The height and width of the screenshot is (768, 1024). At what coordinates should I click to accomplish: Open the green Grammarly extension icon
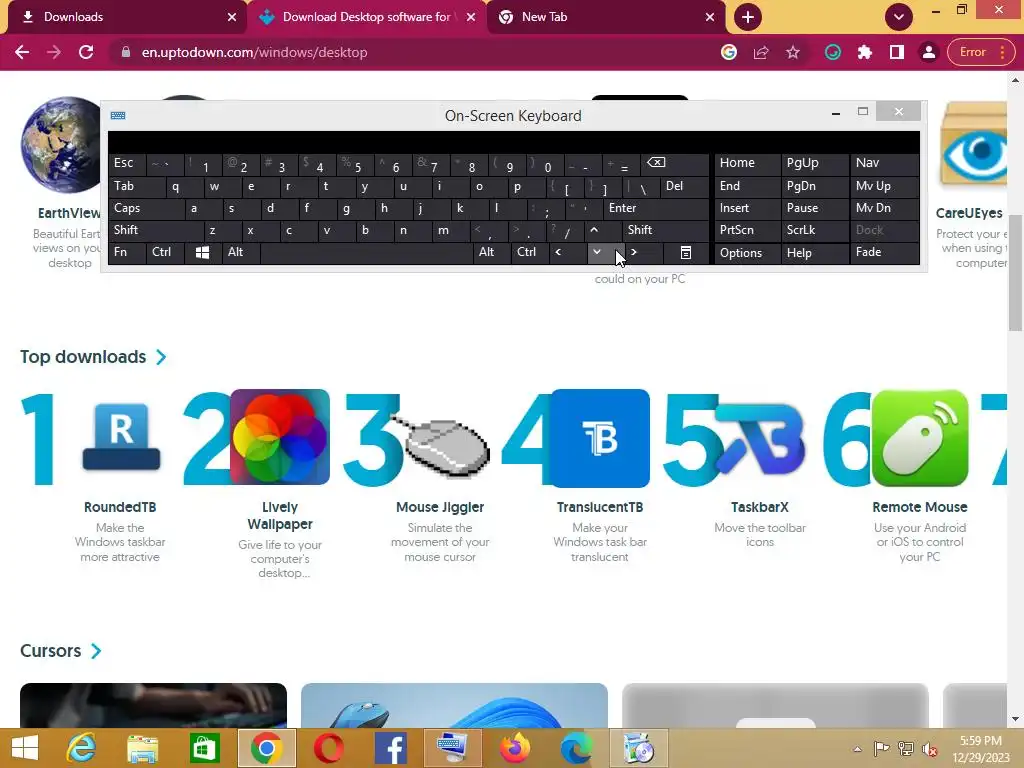point(833,52)
